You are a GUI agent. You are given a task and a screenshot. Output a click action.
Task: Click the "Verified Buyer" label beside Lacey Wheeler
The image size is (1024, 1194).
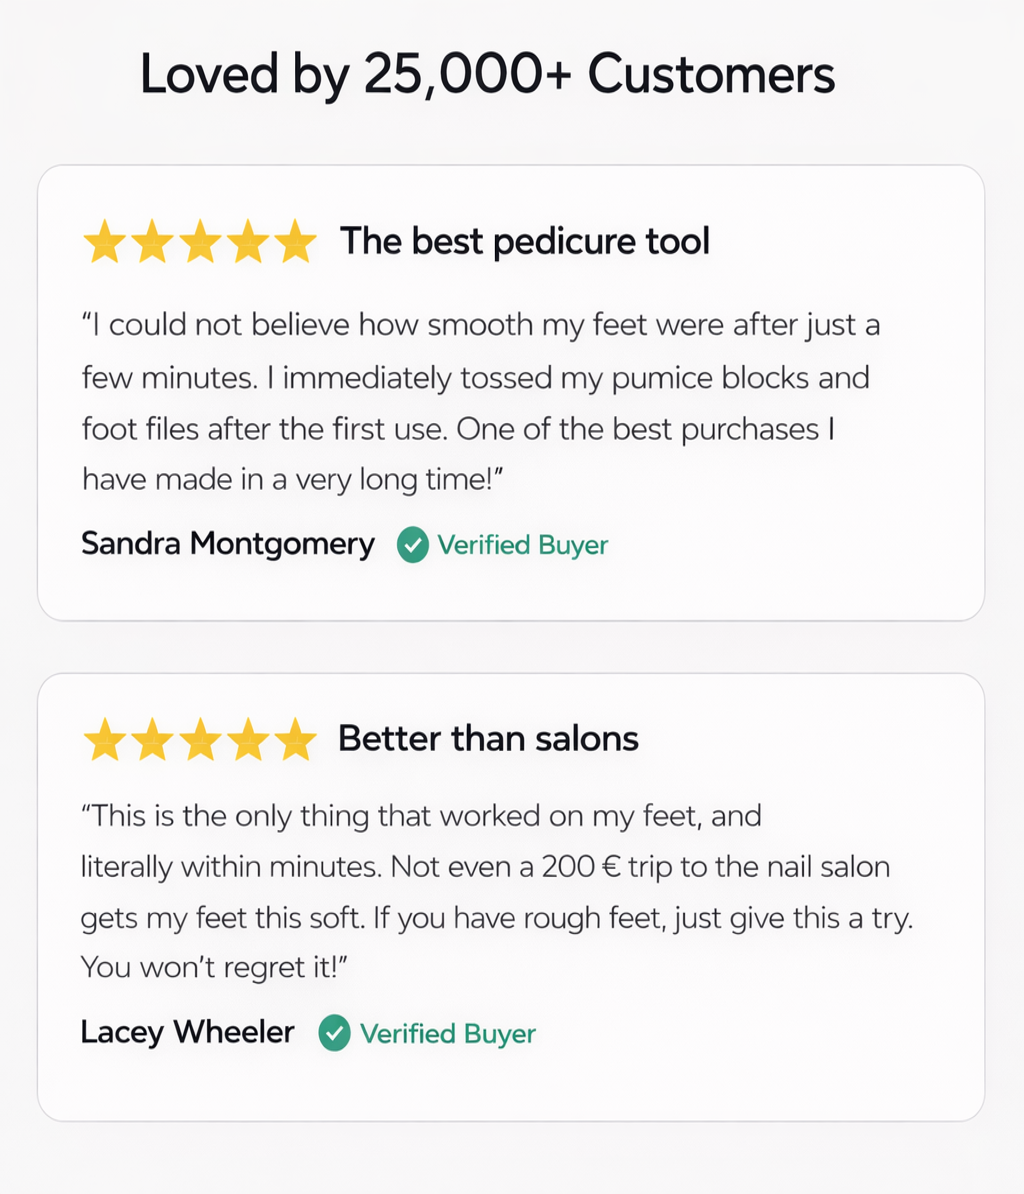click(x=447, y=1033)
